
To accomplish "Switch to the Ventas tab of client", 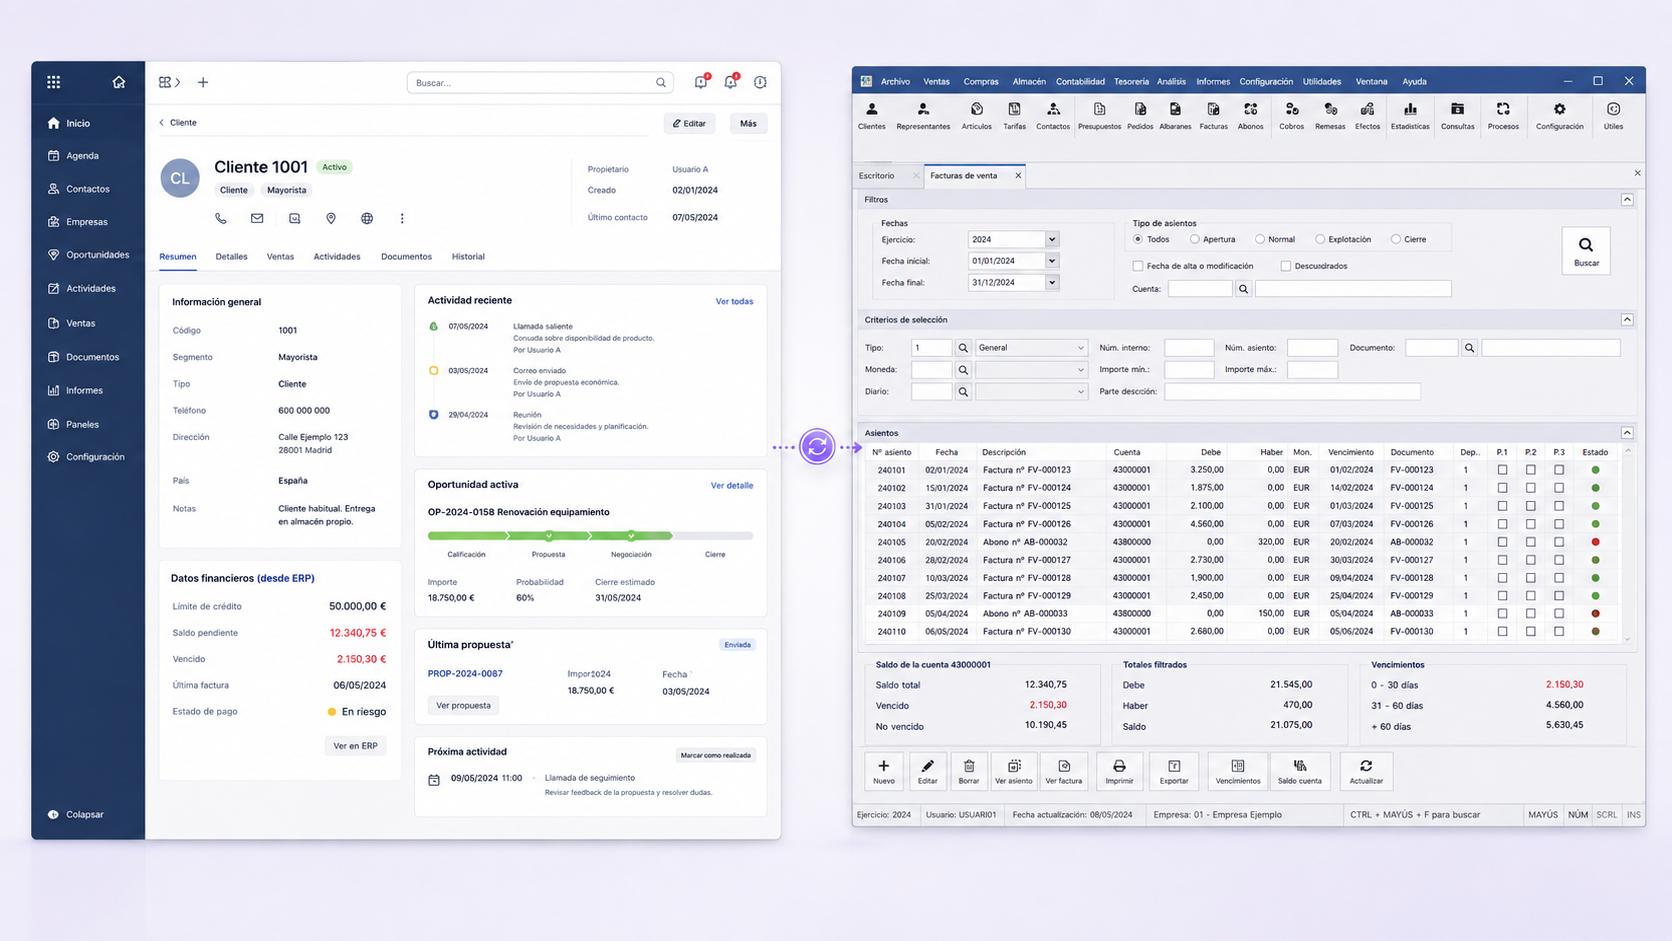I will coord(280,257).
